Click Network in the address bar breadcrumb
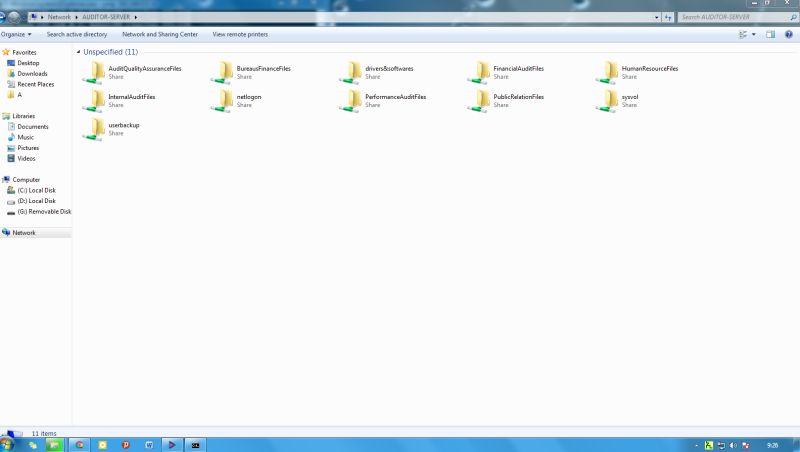Screen dimensions: 800x452 [59, 17]
